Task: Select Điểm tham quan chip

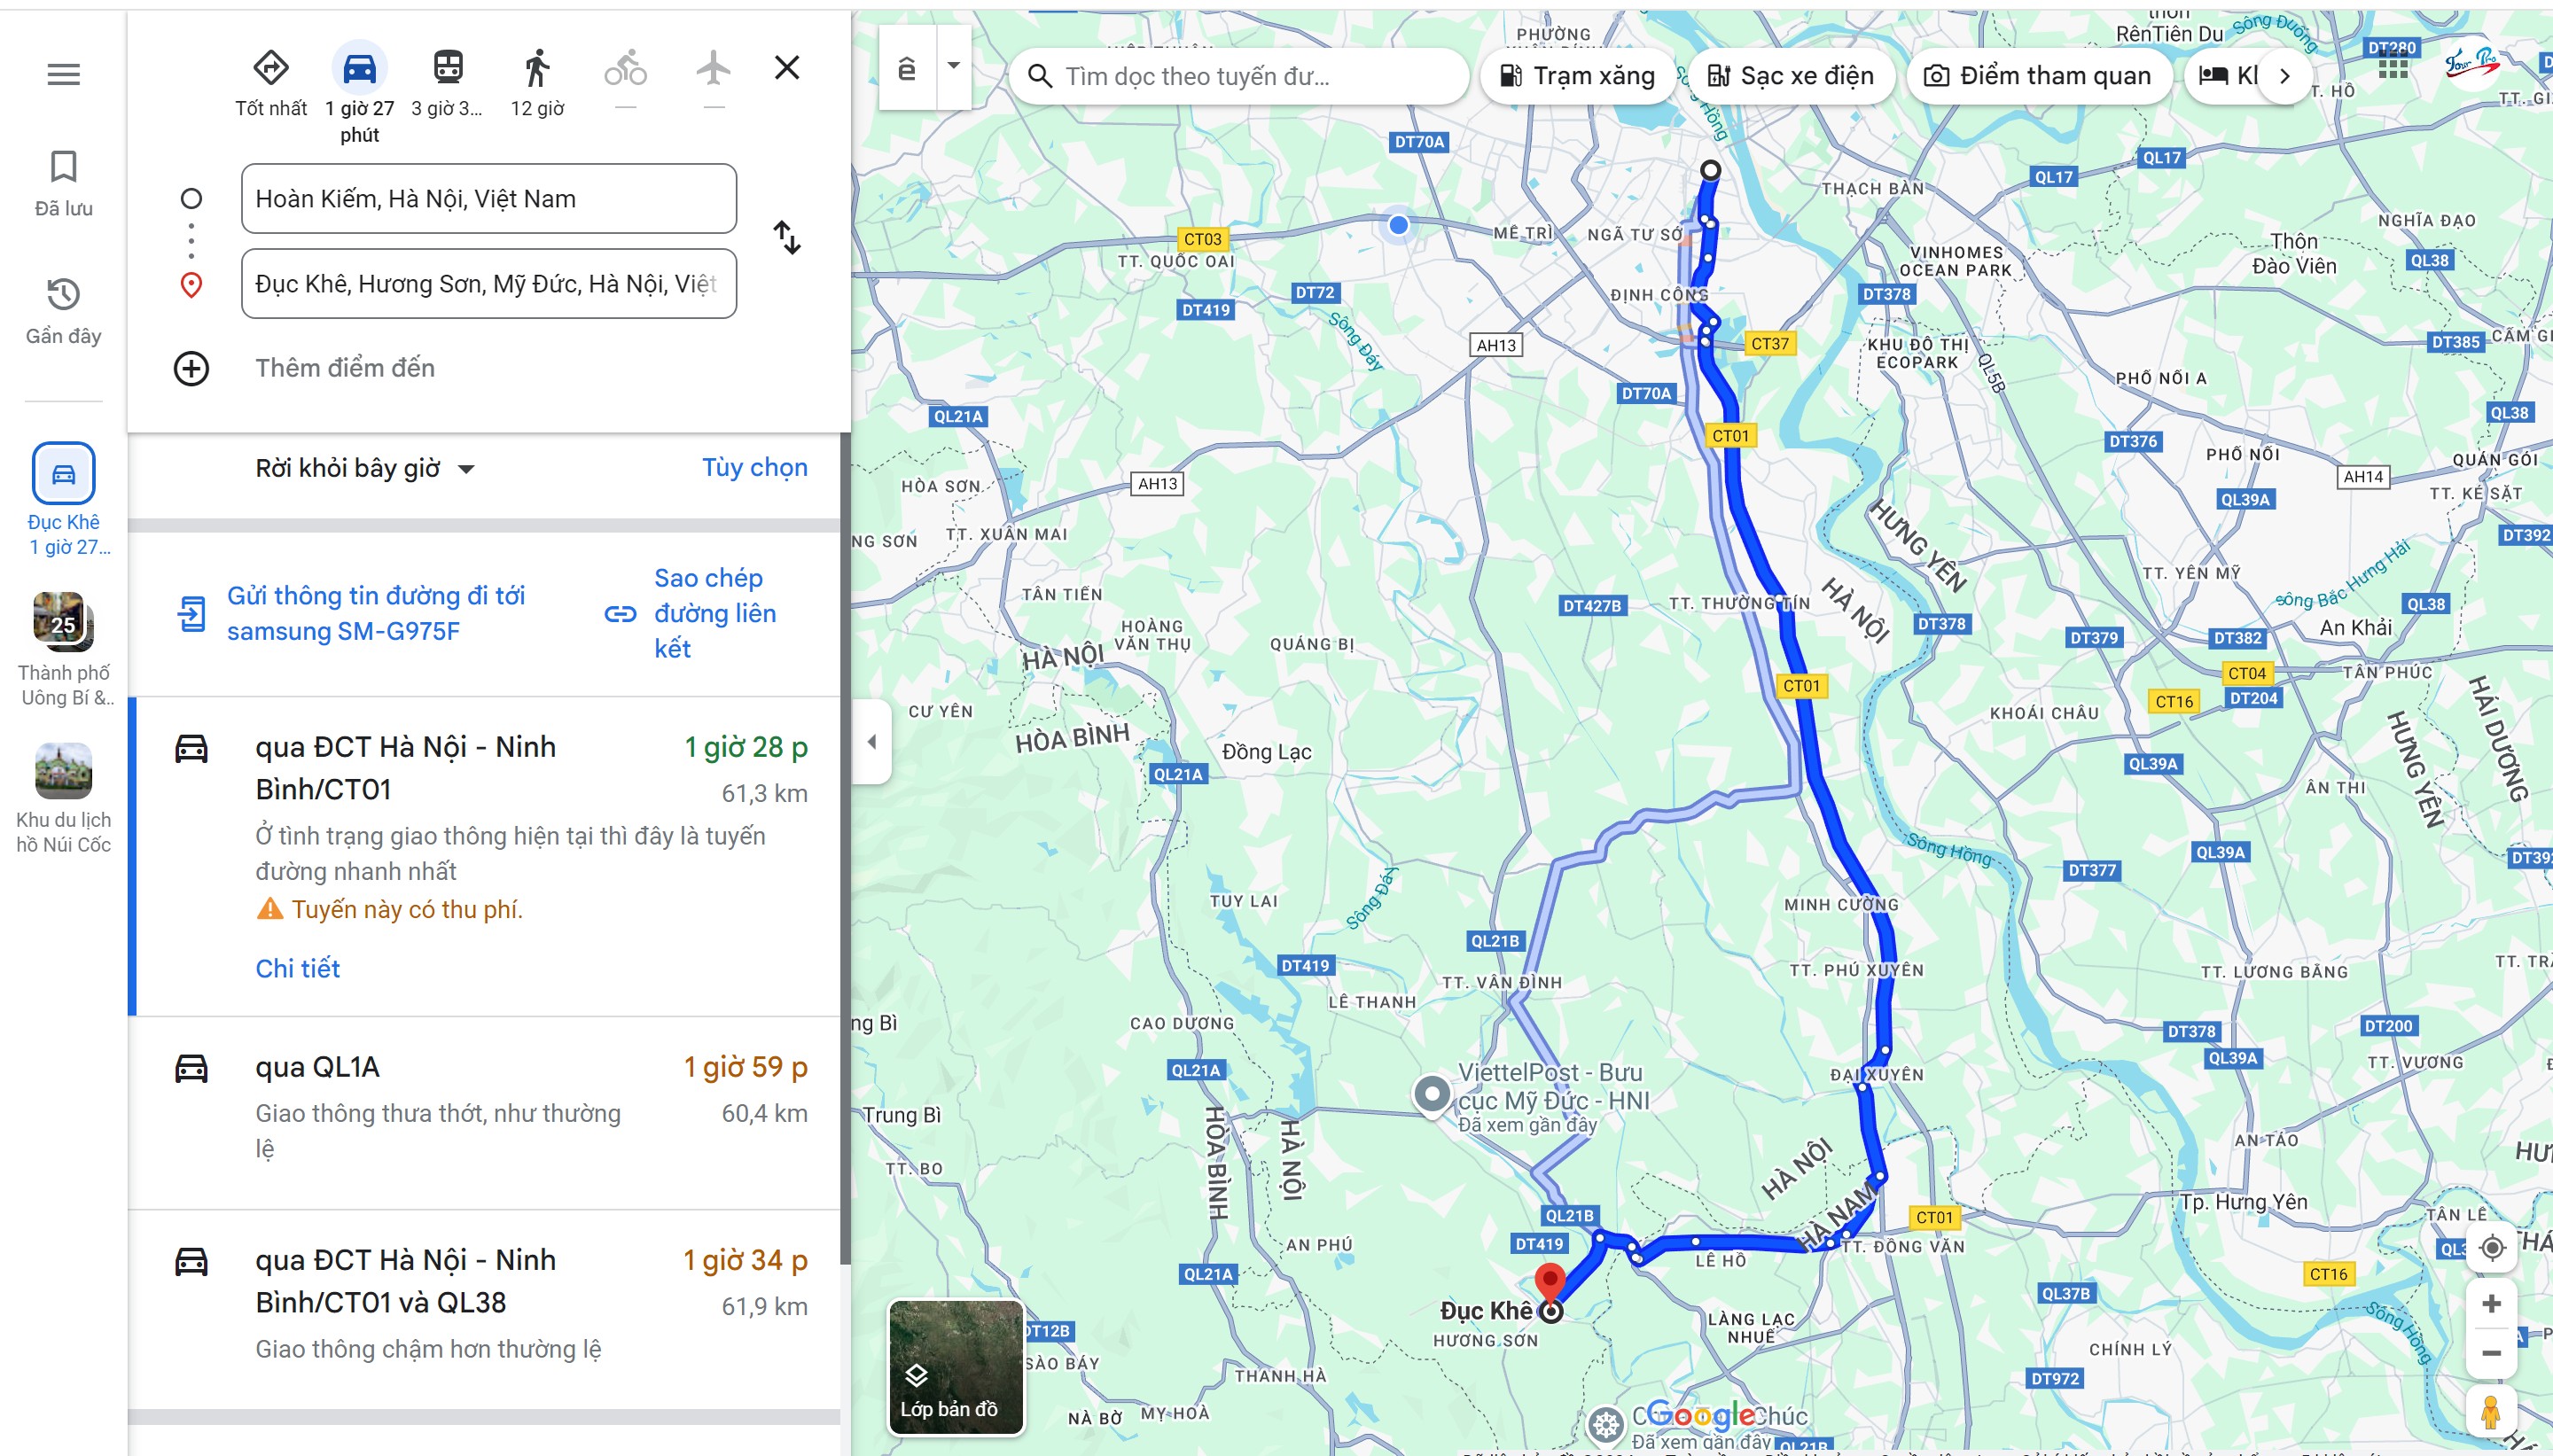Action: (2038, 76)
